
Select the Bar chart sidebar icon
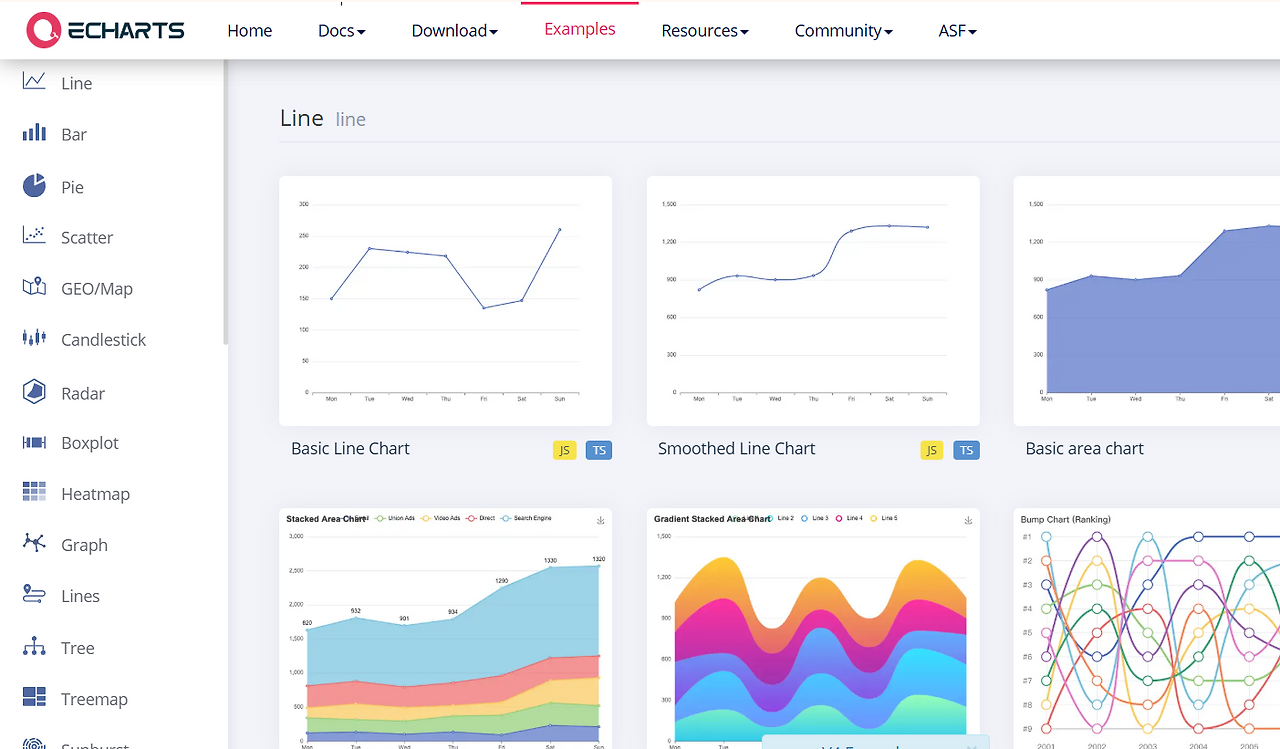click(34, 133)
